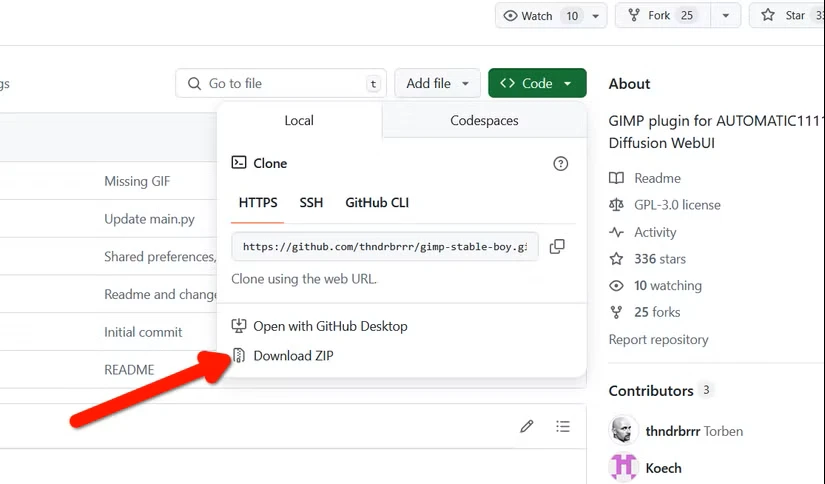Click the ZIP file icon
825x484 pixels.
point(239,356)
